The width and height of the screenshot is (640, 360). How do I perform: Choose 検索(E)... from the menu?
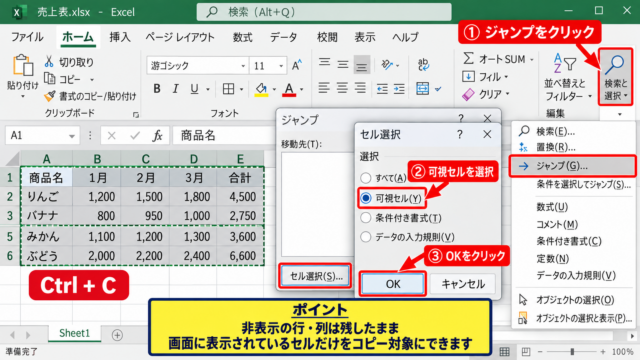pos(573,131)
